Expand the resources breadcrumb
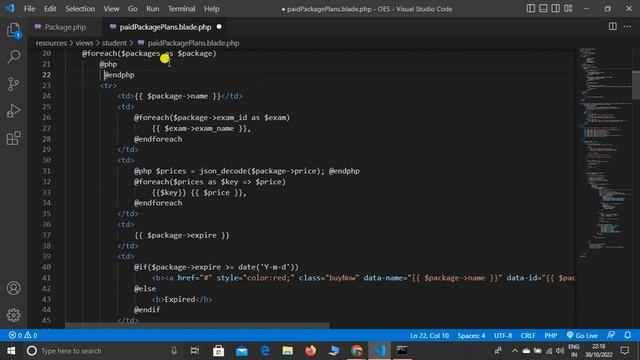The image size is (640, 360). click(x=51, y=43)
